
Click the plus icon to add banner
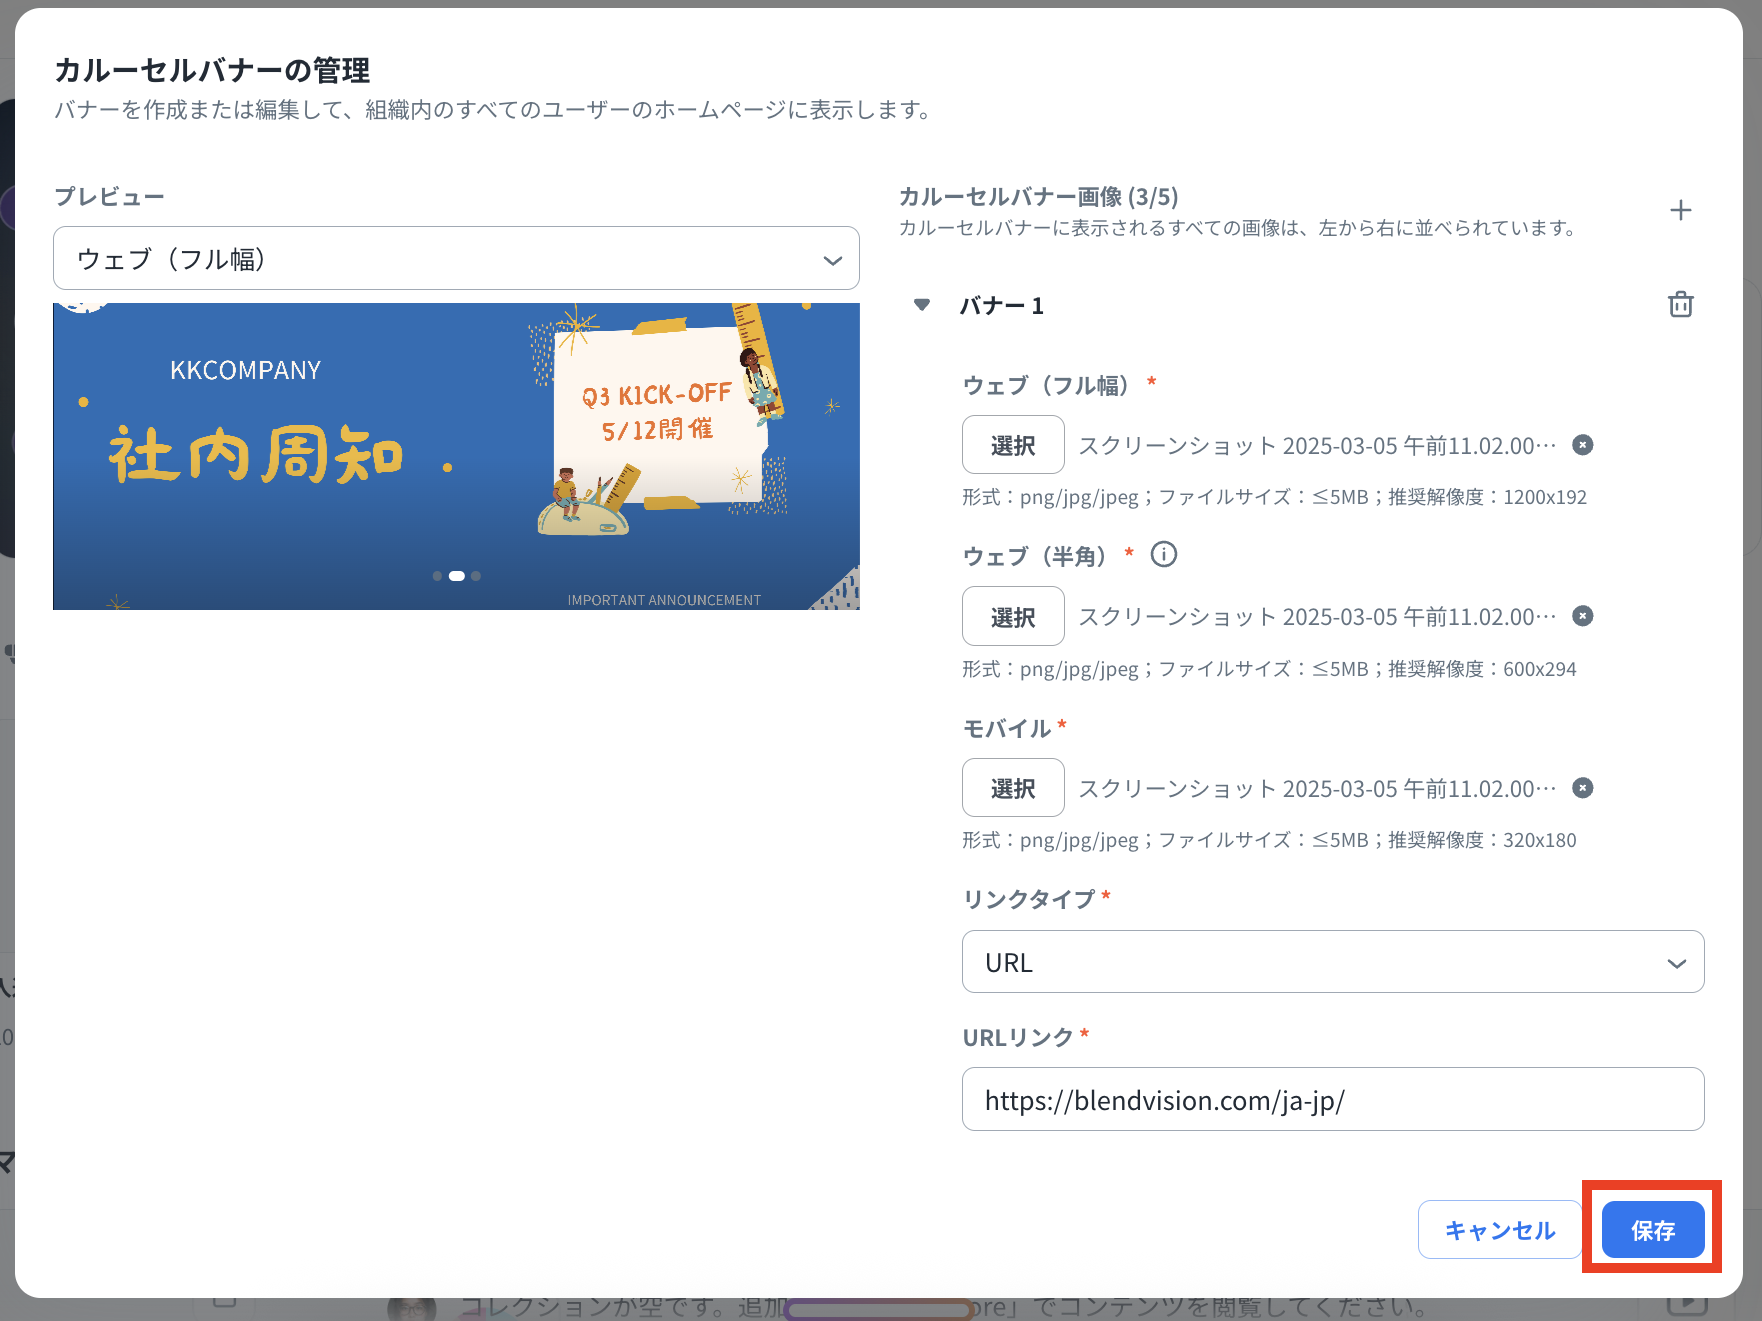tap(1680, 210)
